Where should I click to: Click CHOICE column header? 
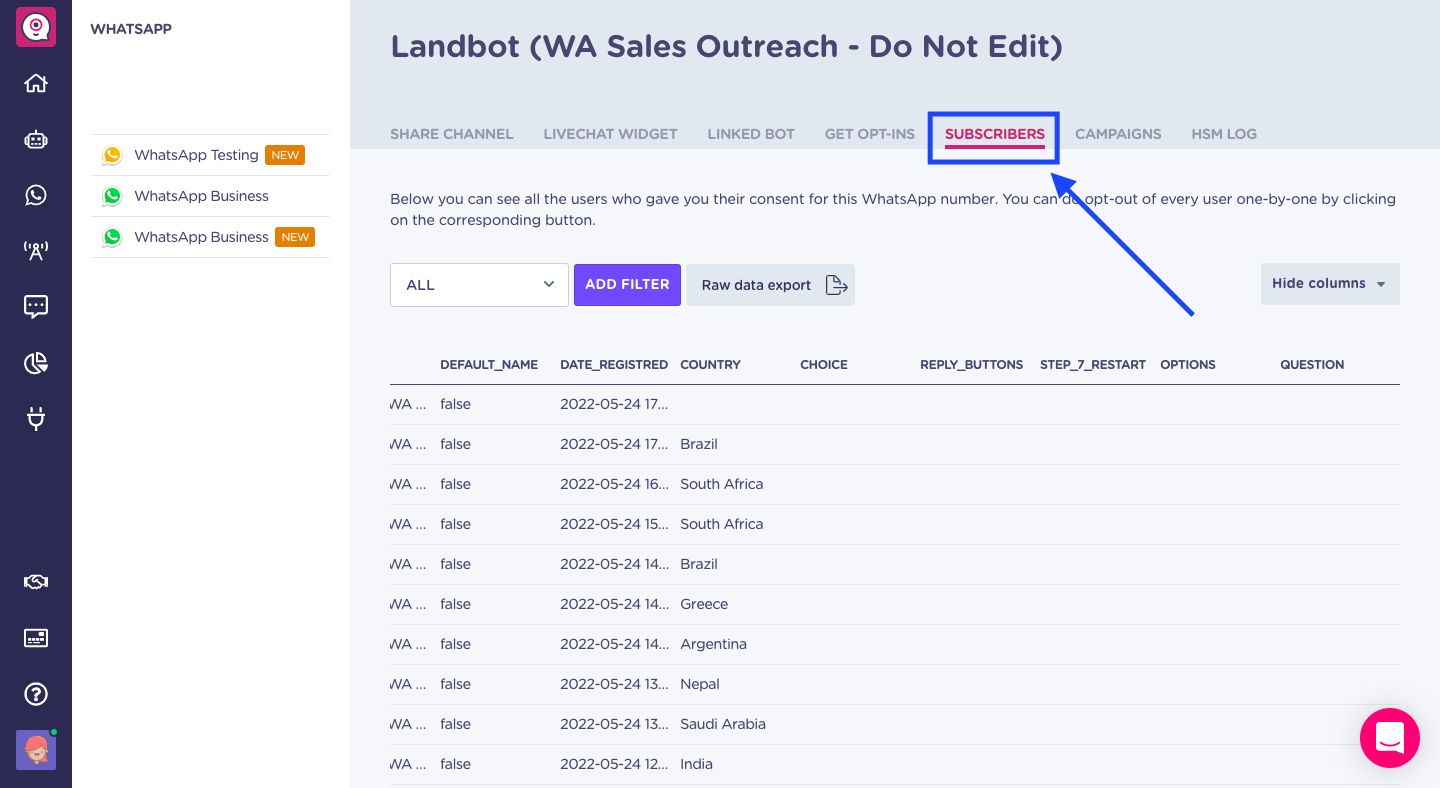pyautogui.click(x=824, y=365)
